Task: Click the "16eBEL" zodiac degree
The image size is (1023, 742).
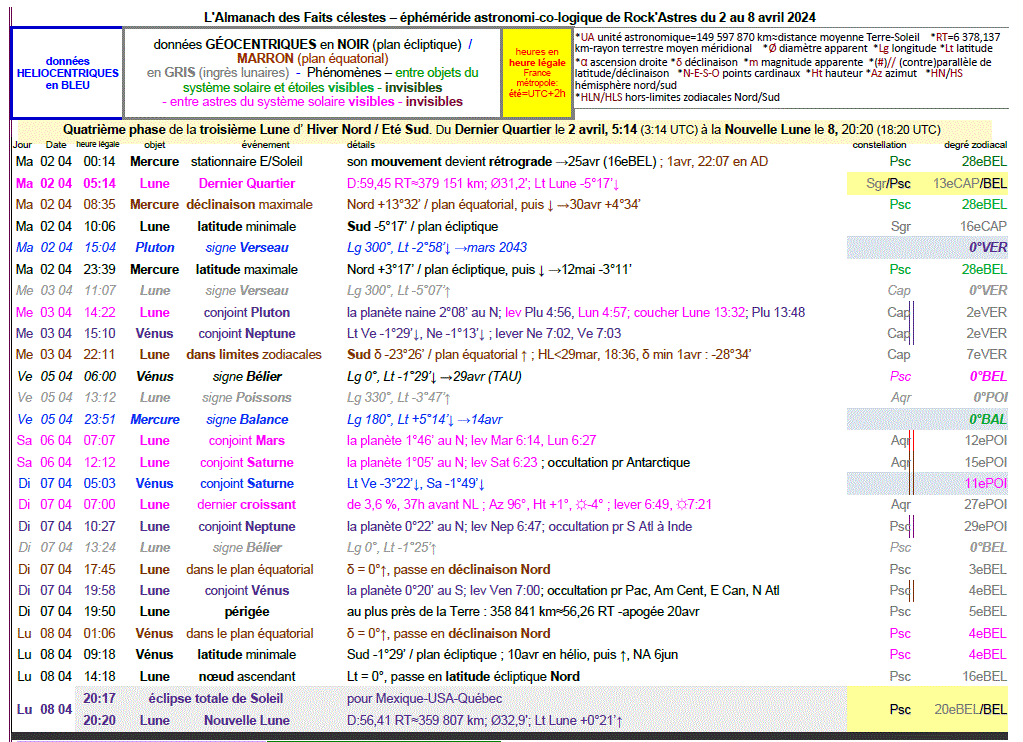Action: pyautogui.click(x=985, y=677)
